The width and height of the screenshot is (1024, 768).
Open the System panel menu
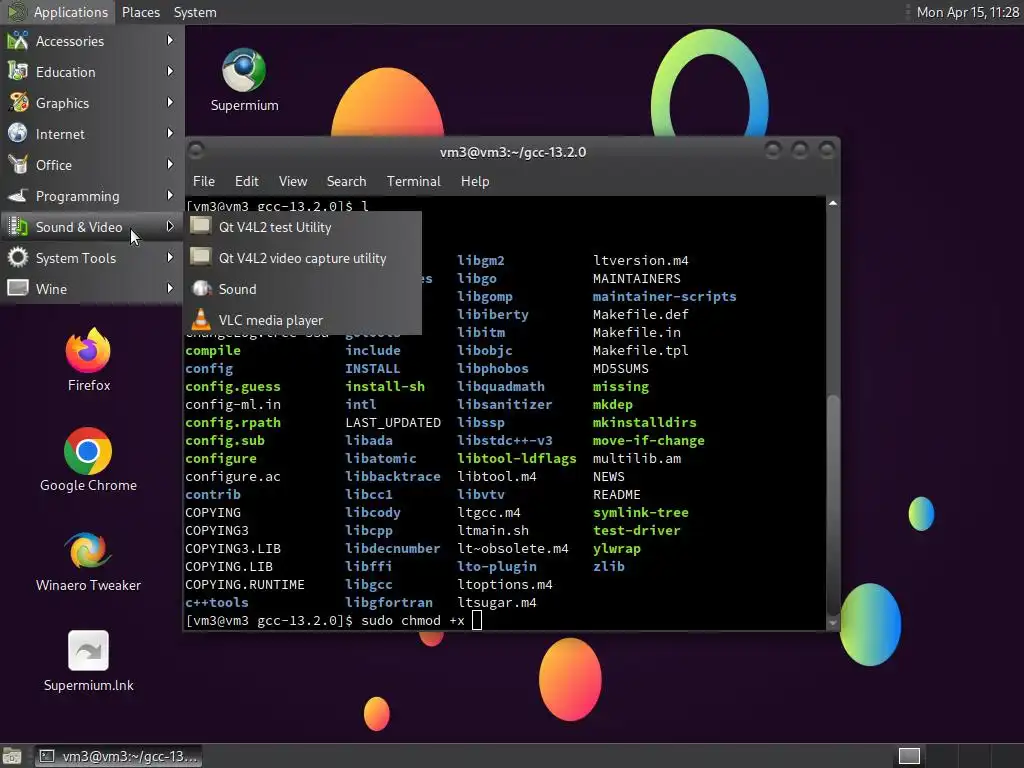point(195,12)
